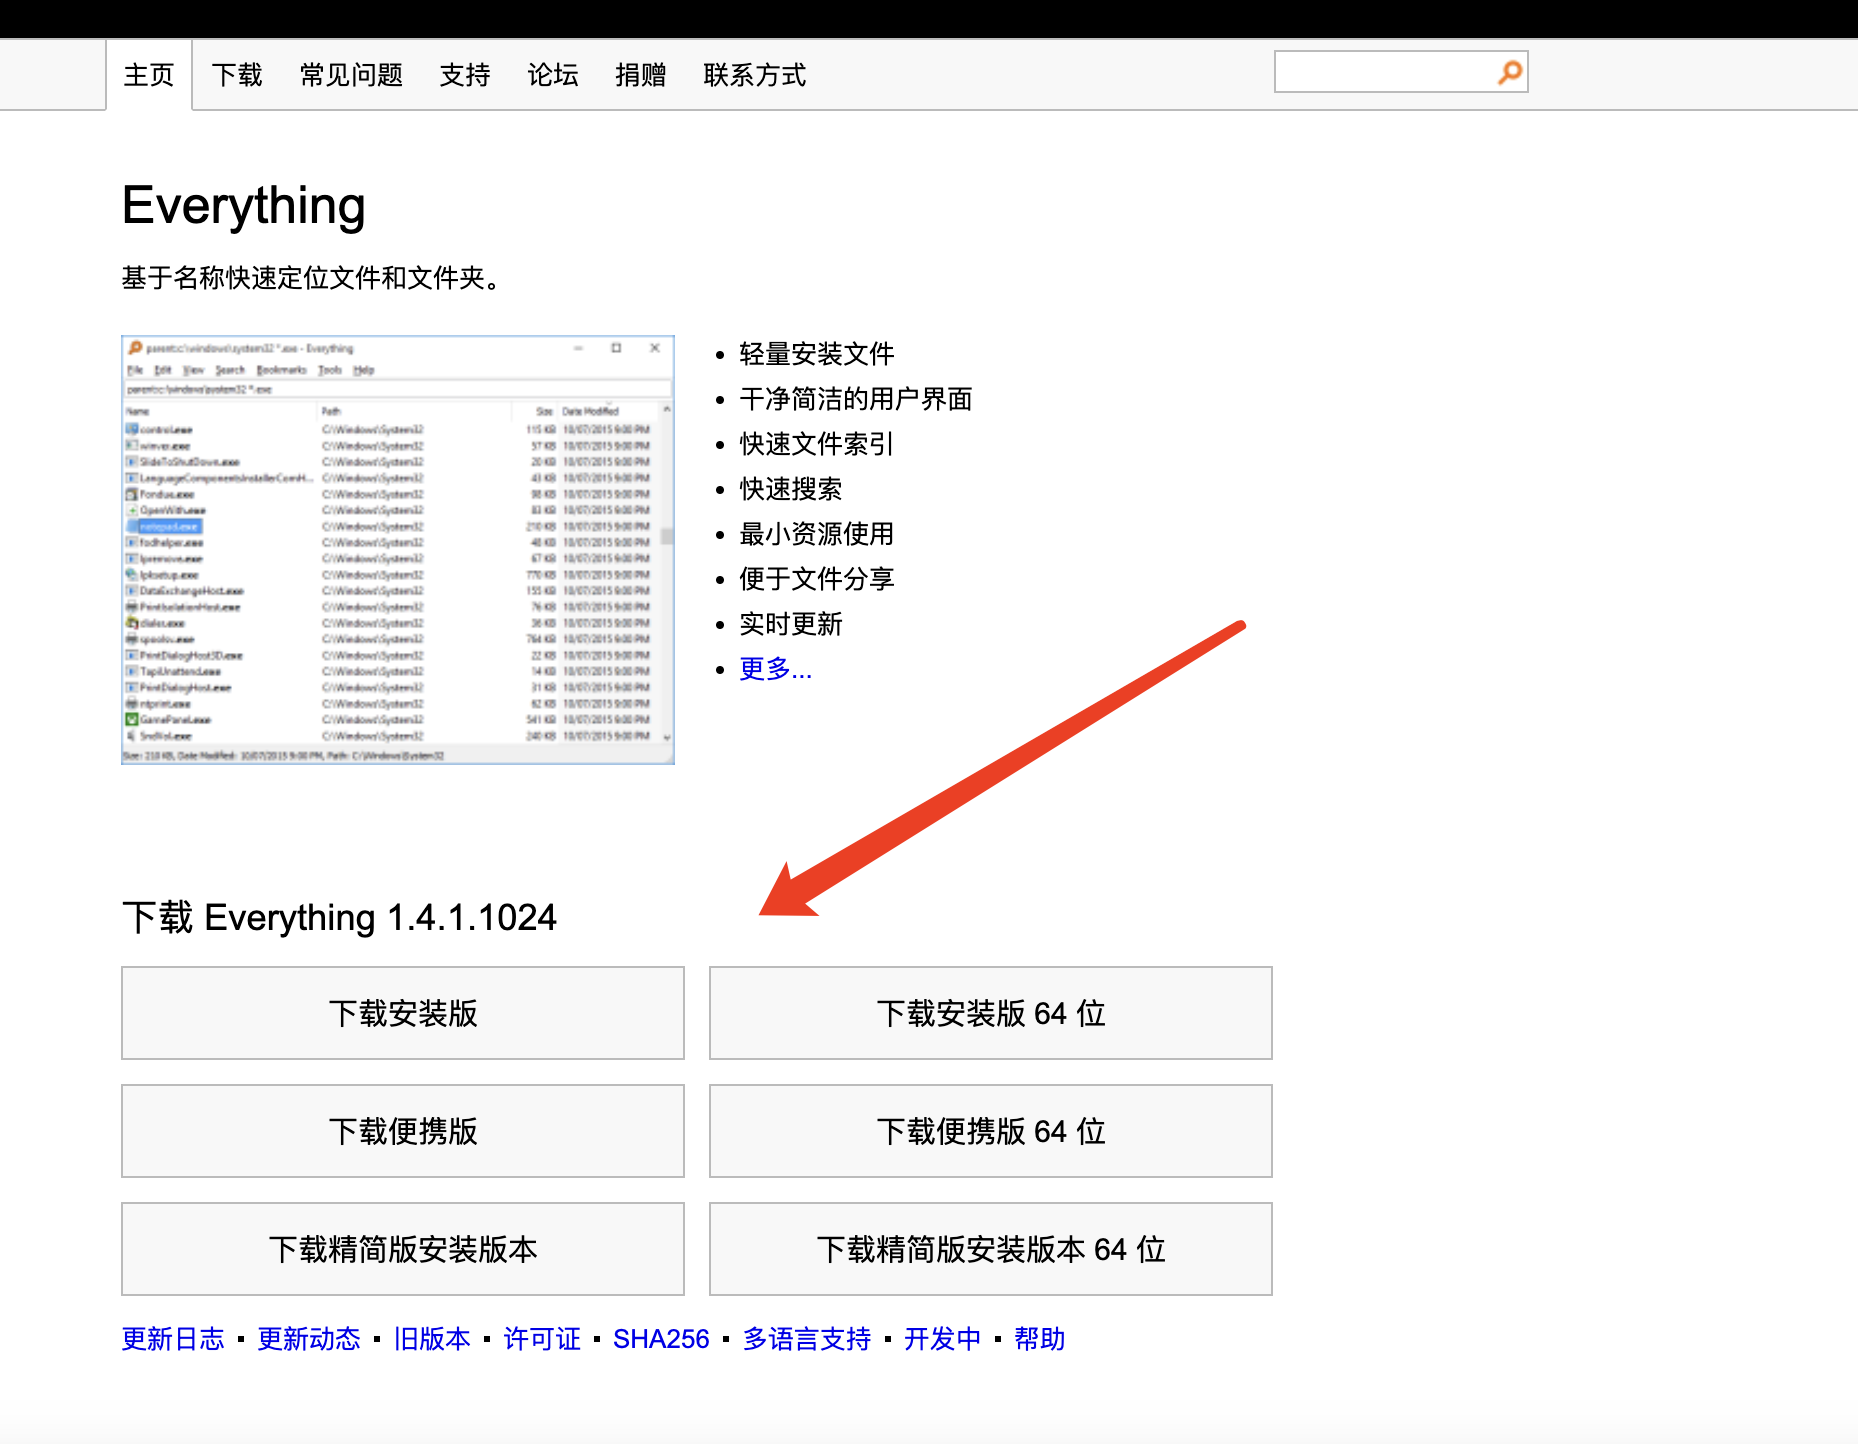This screenshot has height=1444, width=1858.
Task: Open the 多语言支持 link
Action: [x=807, y=1339]
